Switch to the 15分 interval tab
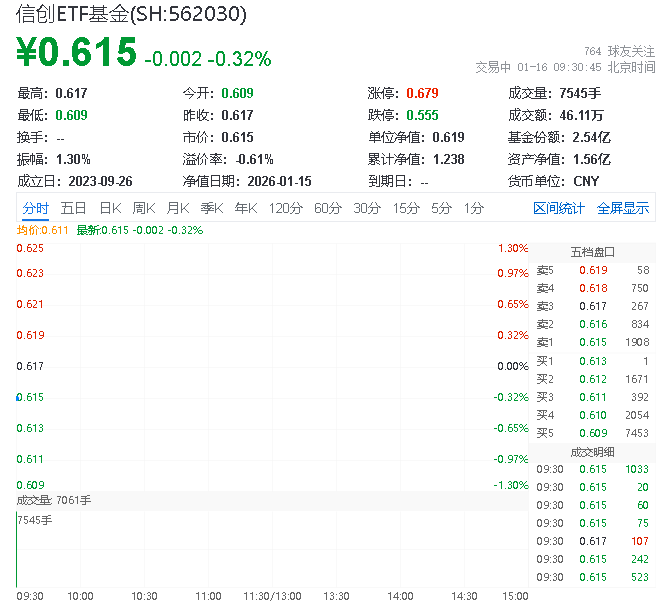This screenshot has height=615, width=656. 406,208
